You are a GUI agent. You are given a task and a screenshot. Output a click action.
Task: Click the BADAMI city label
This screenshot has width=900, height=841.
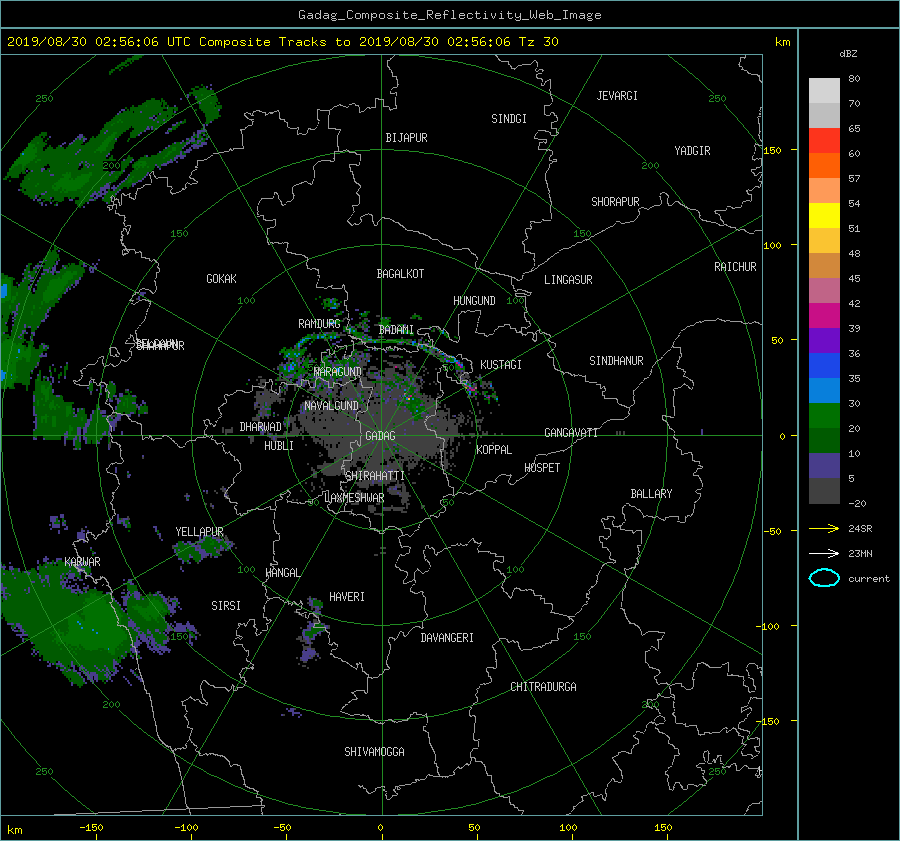(x=396, y=330)
